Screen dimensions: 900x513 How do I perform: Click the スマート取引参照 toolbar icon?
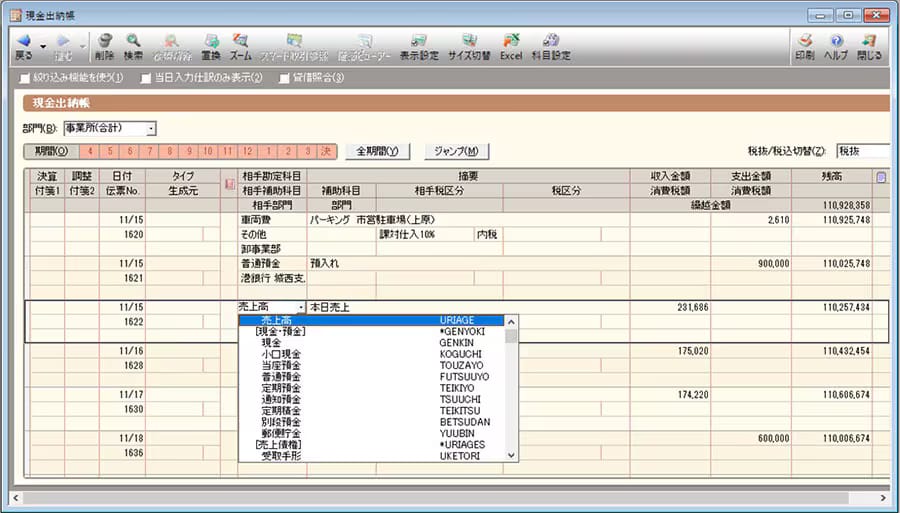(x=294, y=41)
